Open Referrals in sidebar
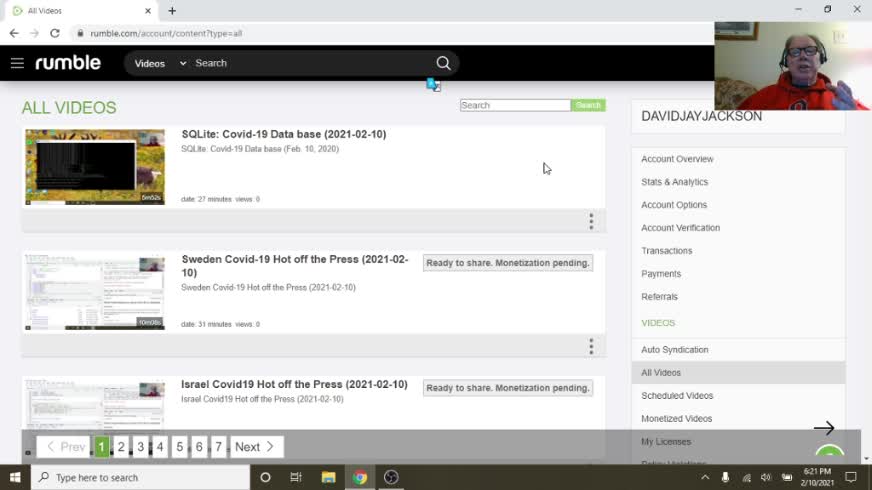 pyautogui.click(x=659, y=296)
